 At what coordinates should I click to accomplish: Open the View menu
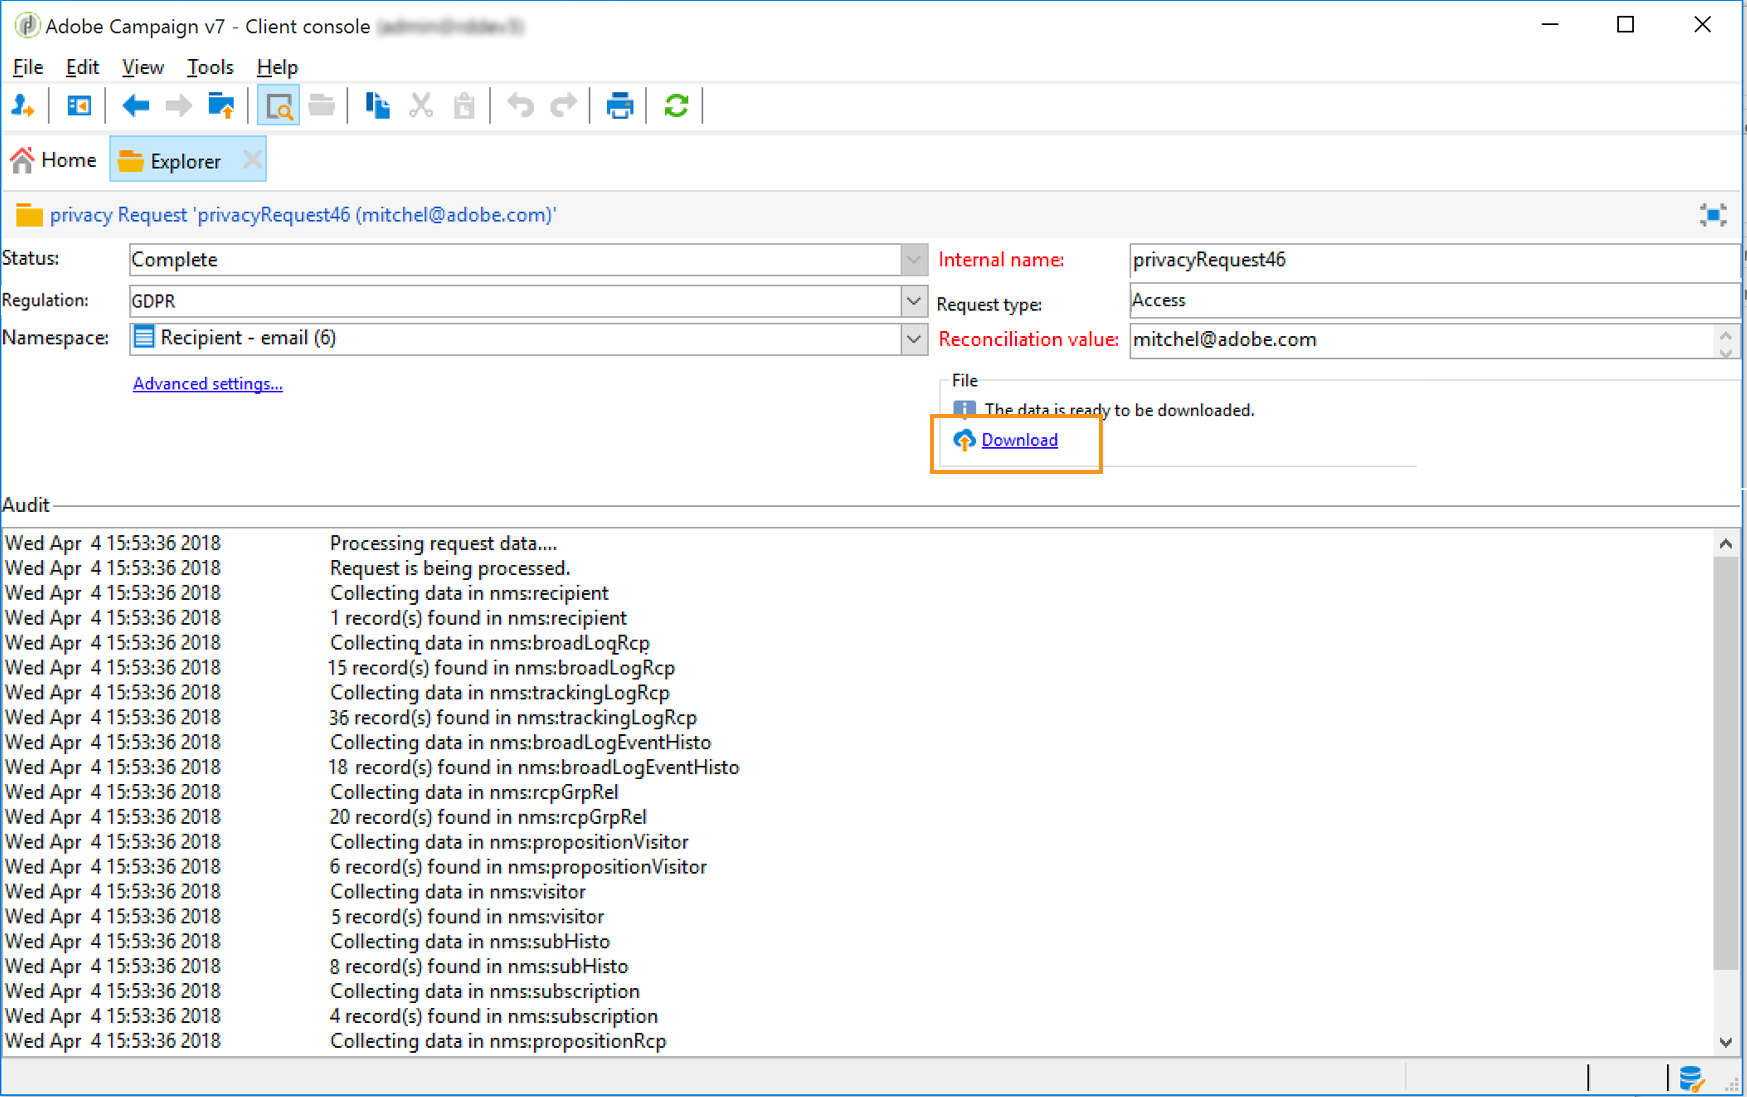coord(143,67)
